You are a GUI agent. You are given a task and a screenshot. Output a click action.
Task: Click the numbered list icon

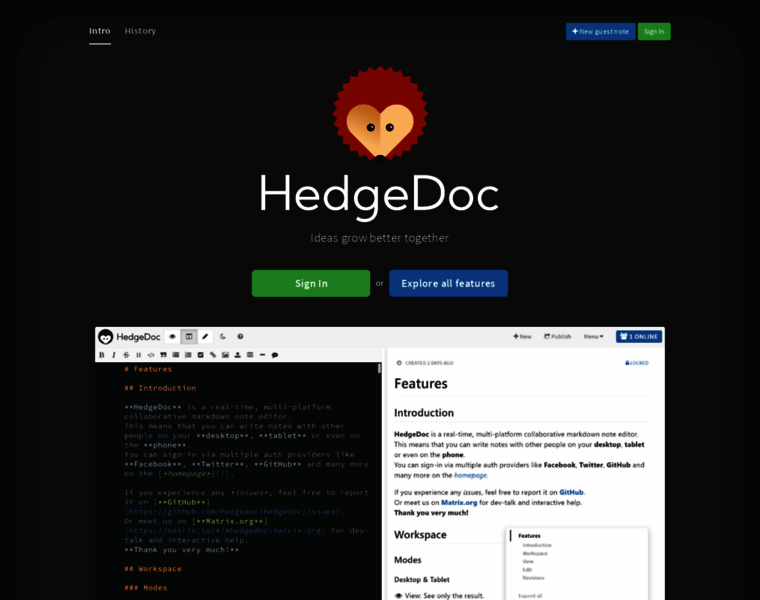pos(188,355)
